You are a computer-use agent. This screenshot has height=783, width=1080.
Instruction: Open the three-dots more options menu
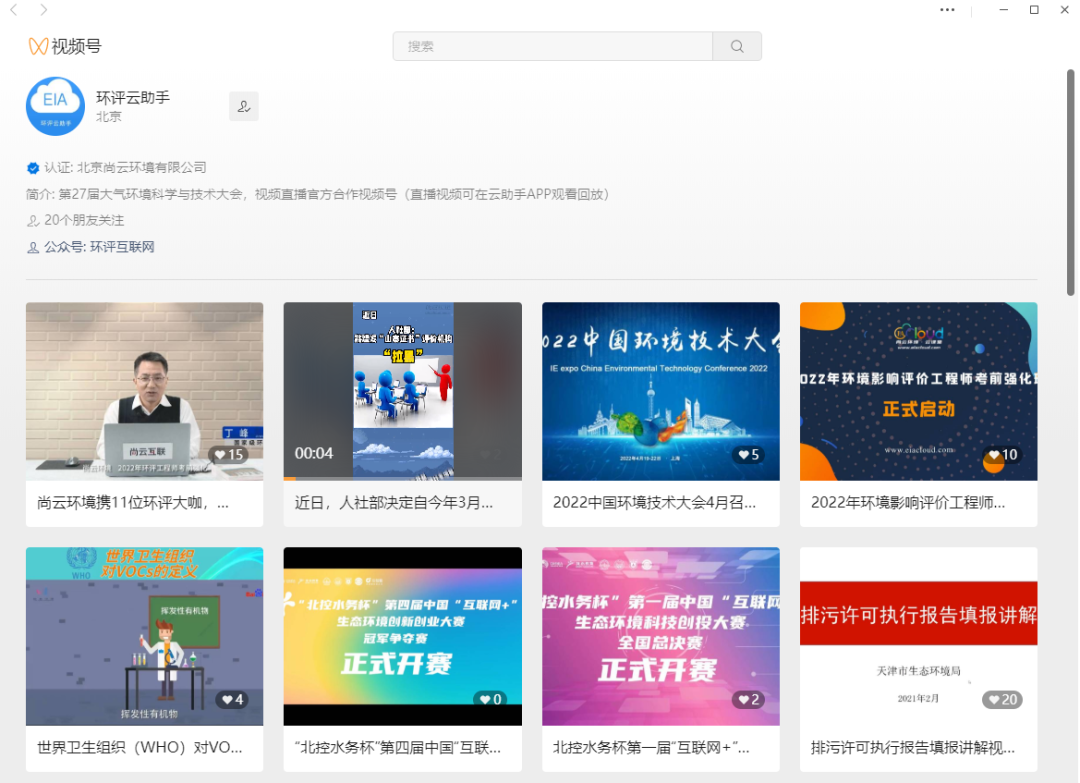point(947,10)
